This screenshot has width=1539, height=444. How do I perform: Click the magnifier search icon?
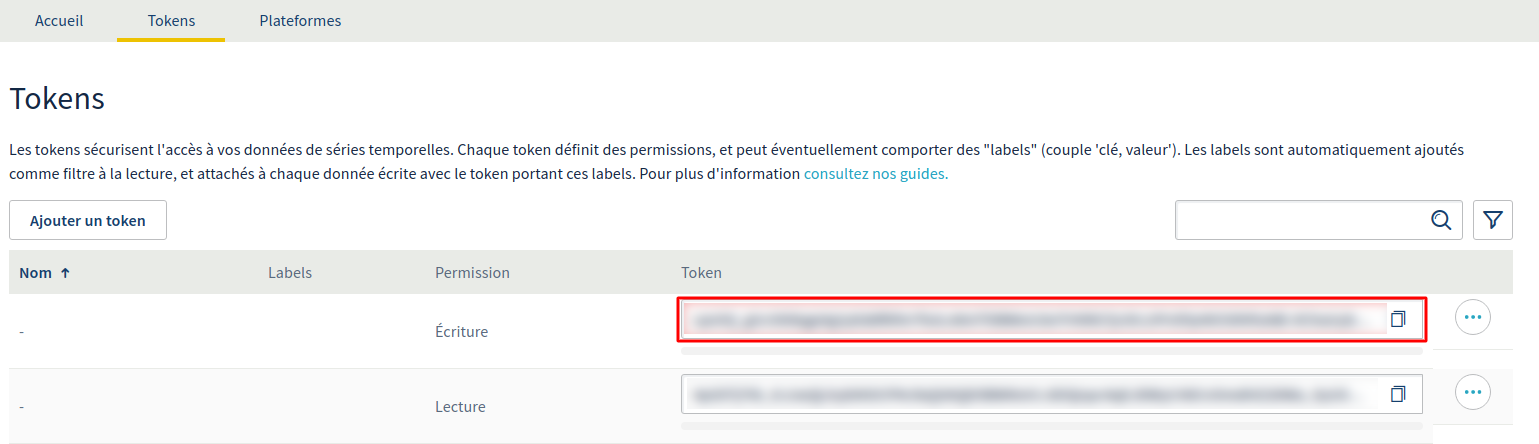tap(1441, 220)
